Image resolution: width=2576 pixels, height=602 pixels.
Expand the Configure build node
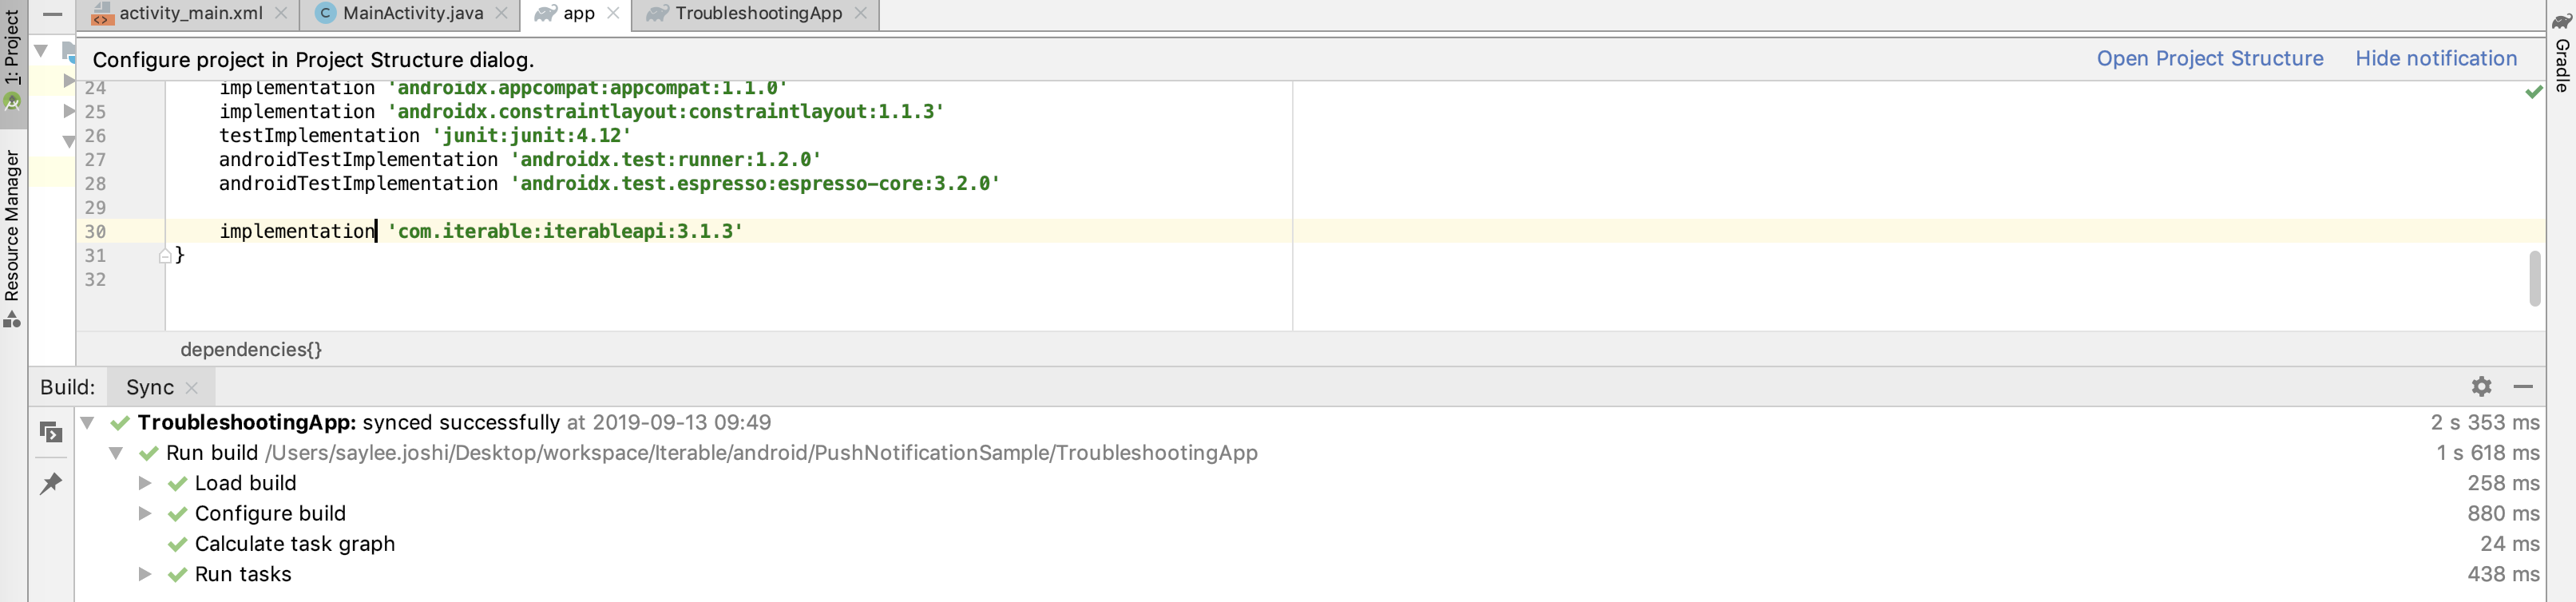[145, 514]
